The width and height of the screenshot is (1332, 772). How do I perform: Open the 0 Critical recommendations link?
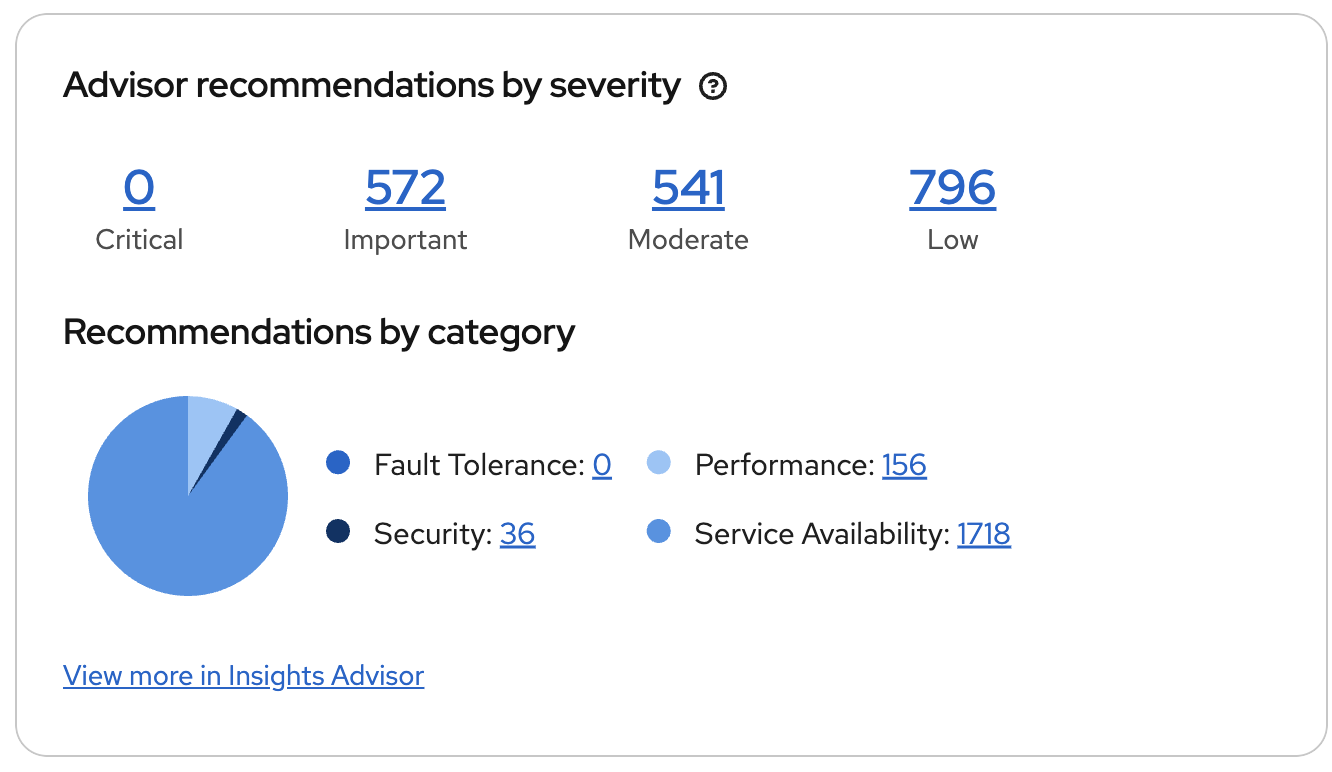click(x=139, y=188)
